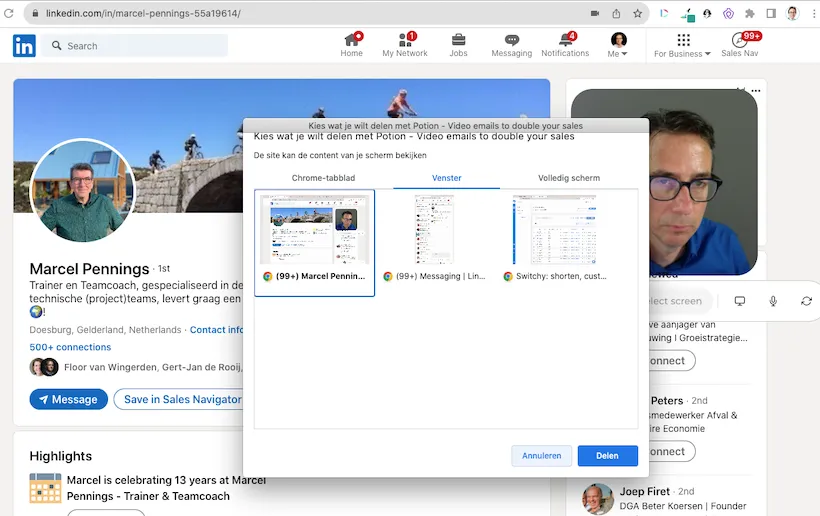
Task: Click the lock icon by the URL
Action: point(36,14)
